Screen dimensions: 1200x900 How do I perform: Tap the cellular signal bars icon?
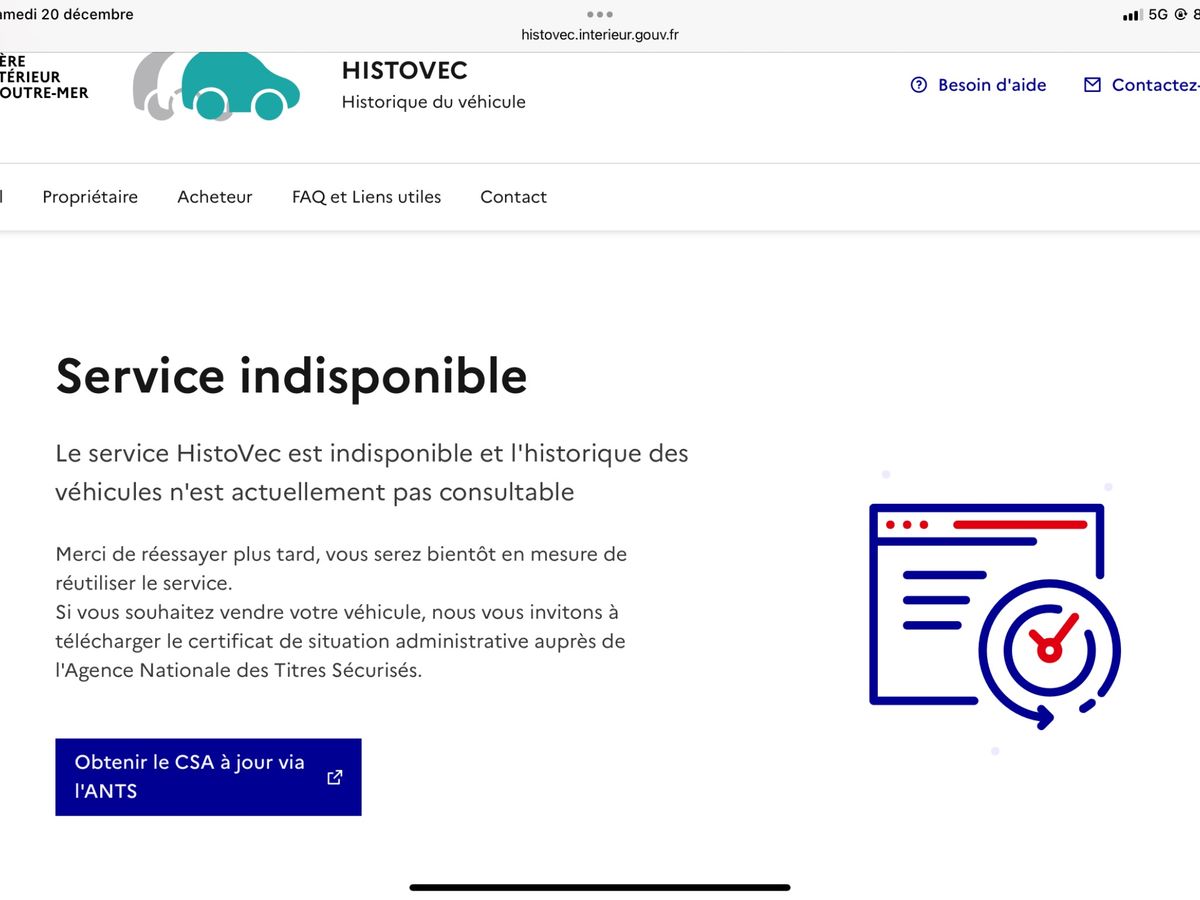pyautogui.click(x=1132, y=15)
